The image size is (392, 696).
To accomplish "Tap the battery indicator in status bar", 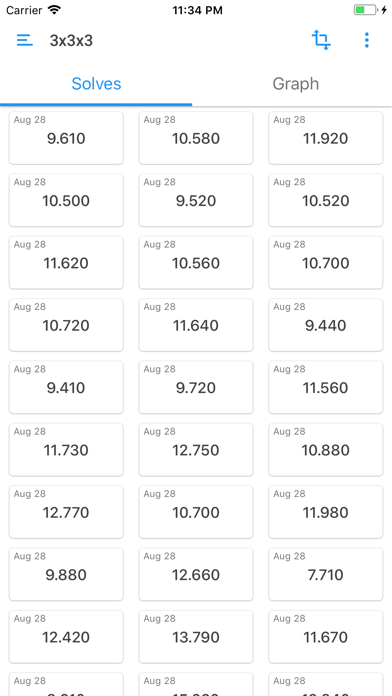I will pyautogui.click(x=366, y=10).
